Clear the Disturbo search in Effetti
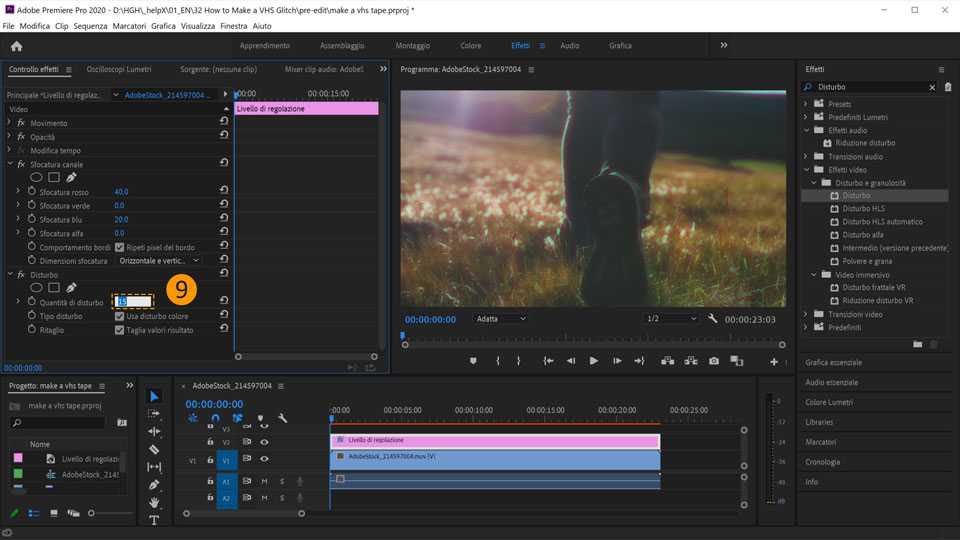This screenshot has height=540, width=960. pyautogui.click(x=932, y=88)
